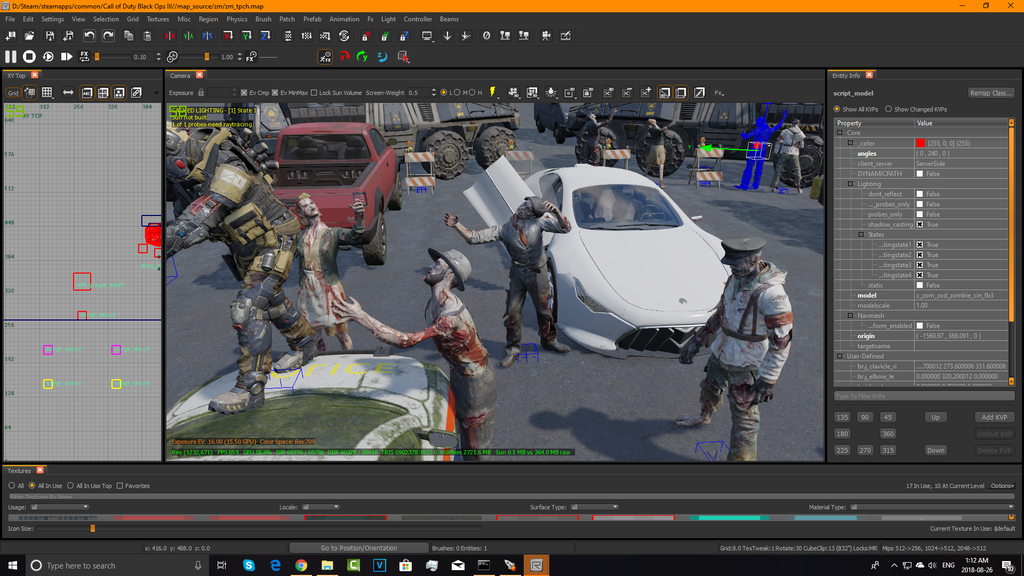The width and height of the screenshot is (1024, 576).
Task: Collapse the Lighting property group
Action: tap(850, 184)
